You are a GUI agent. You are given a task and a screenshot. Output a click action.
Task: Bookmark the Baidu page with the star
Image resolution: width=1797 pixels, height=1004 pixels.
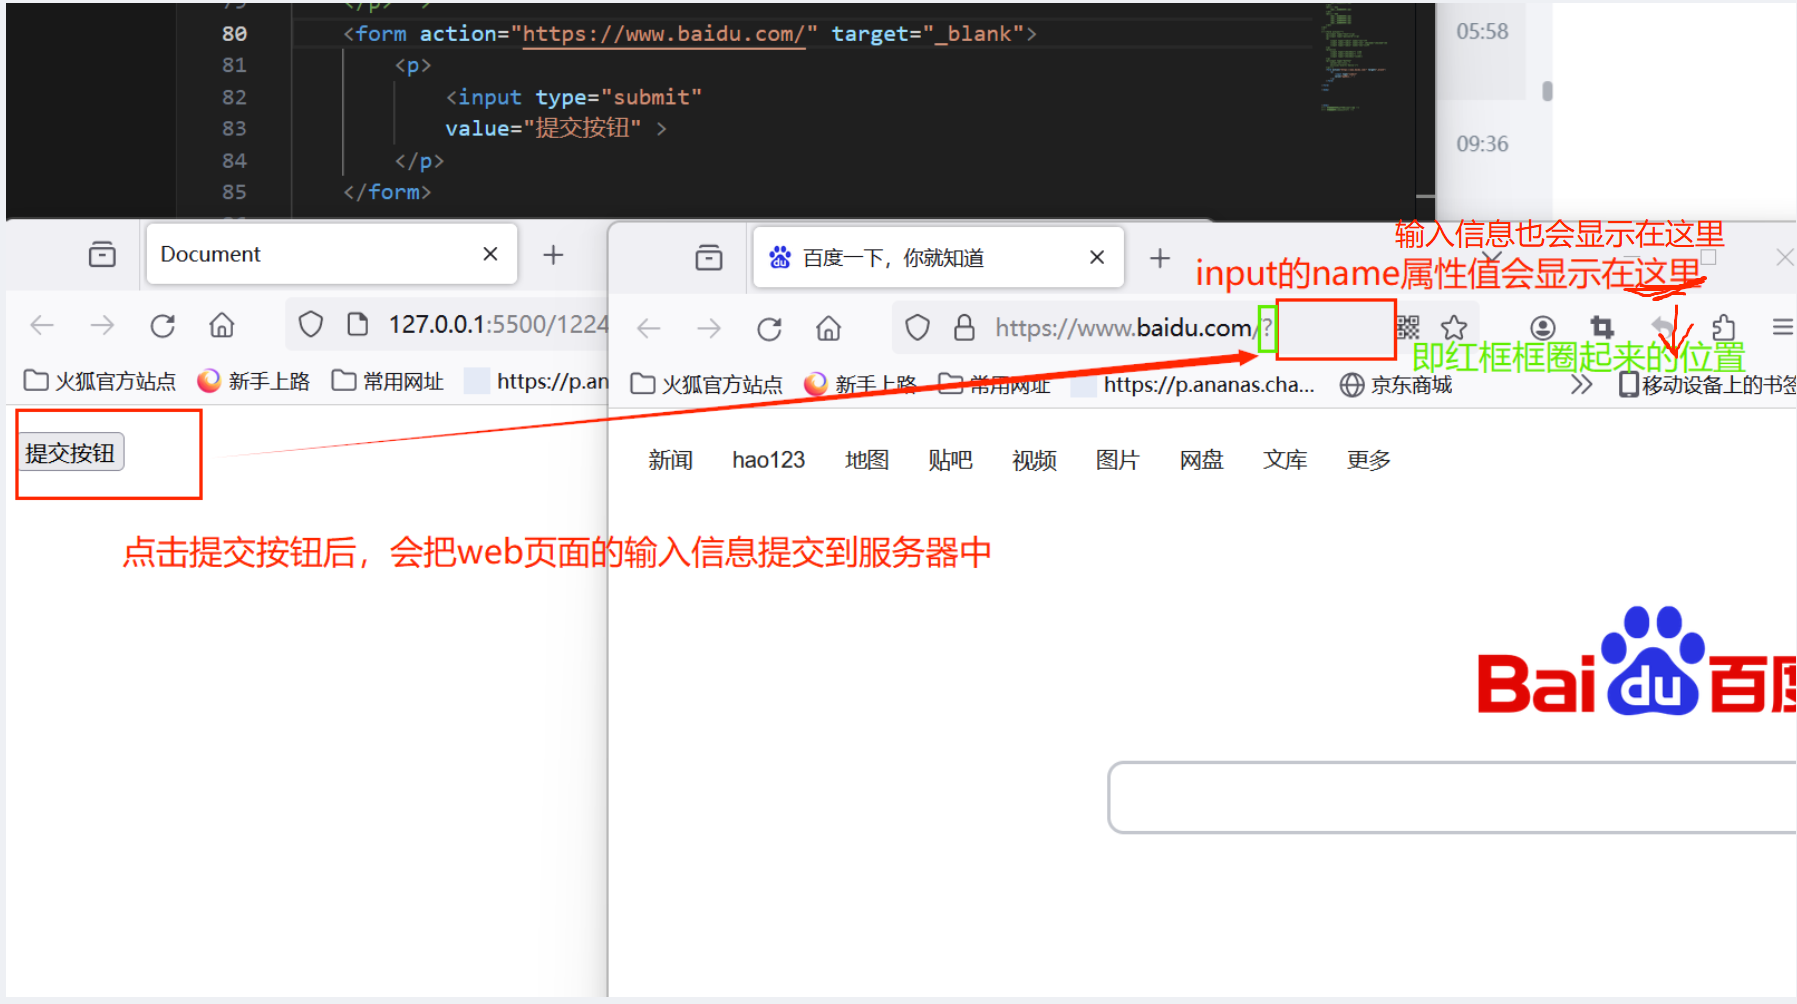(x=1454, y=327)
